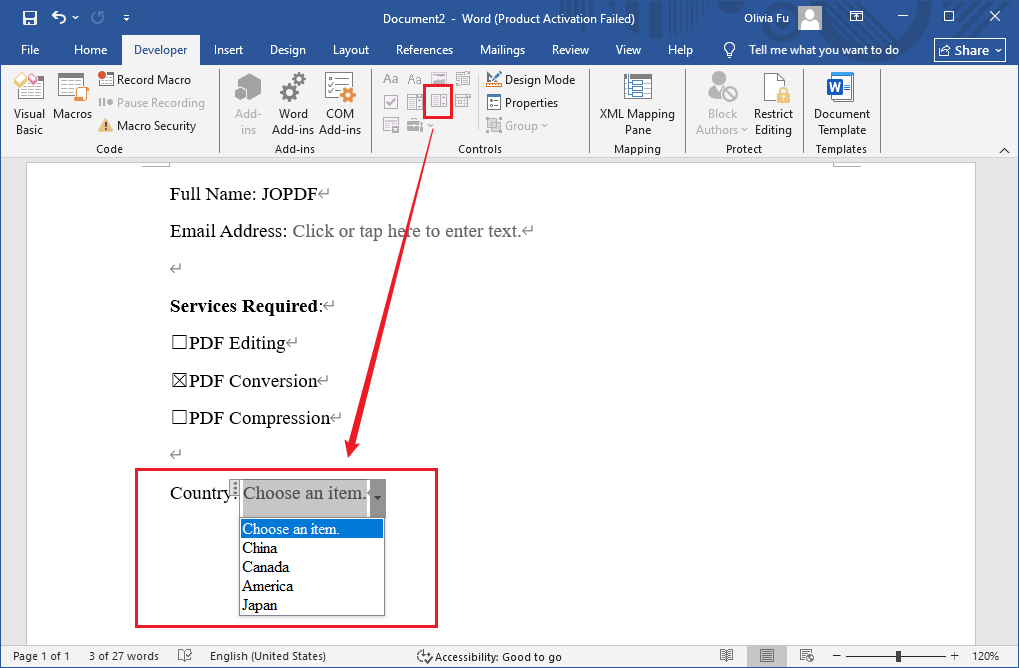Open the Macros dialog

72,96
